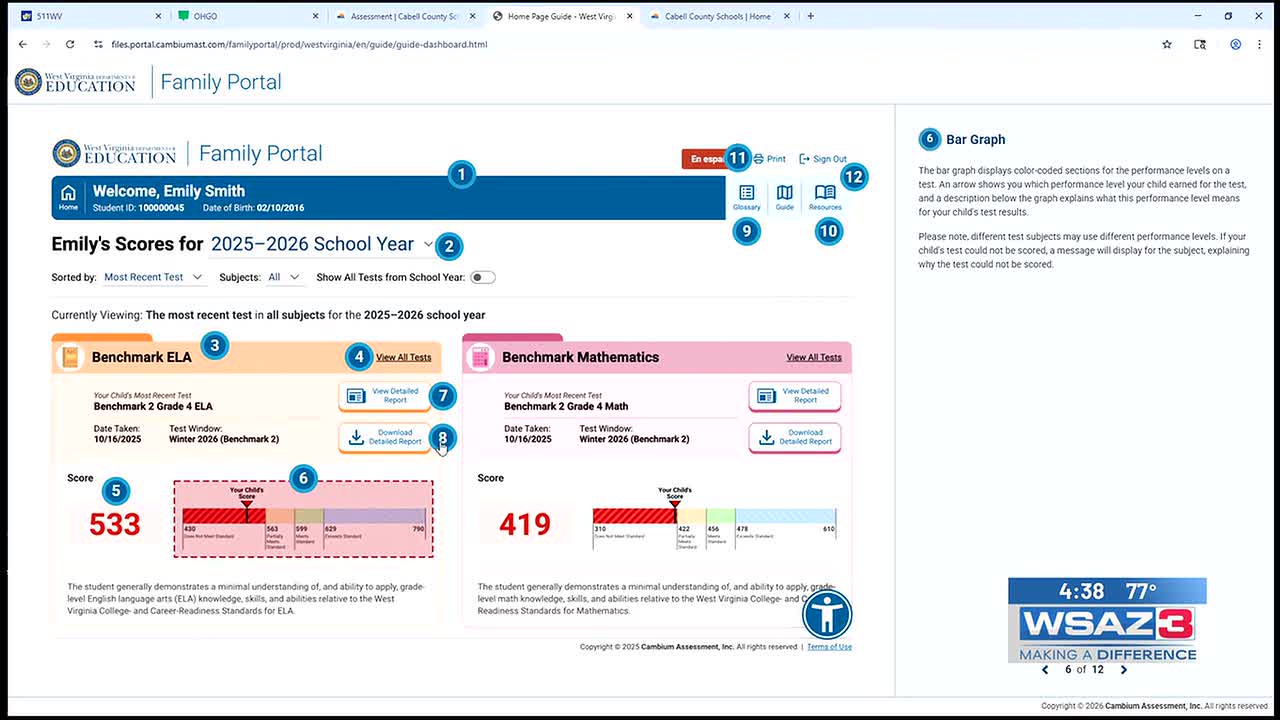Open View All Tests link for Benchmark Mathematics
This screenshot has height=720, width=1280.
[x=813, y=357]
